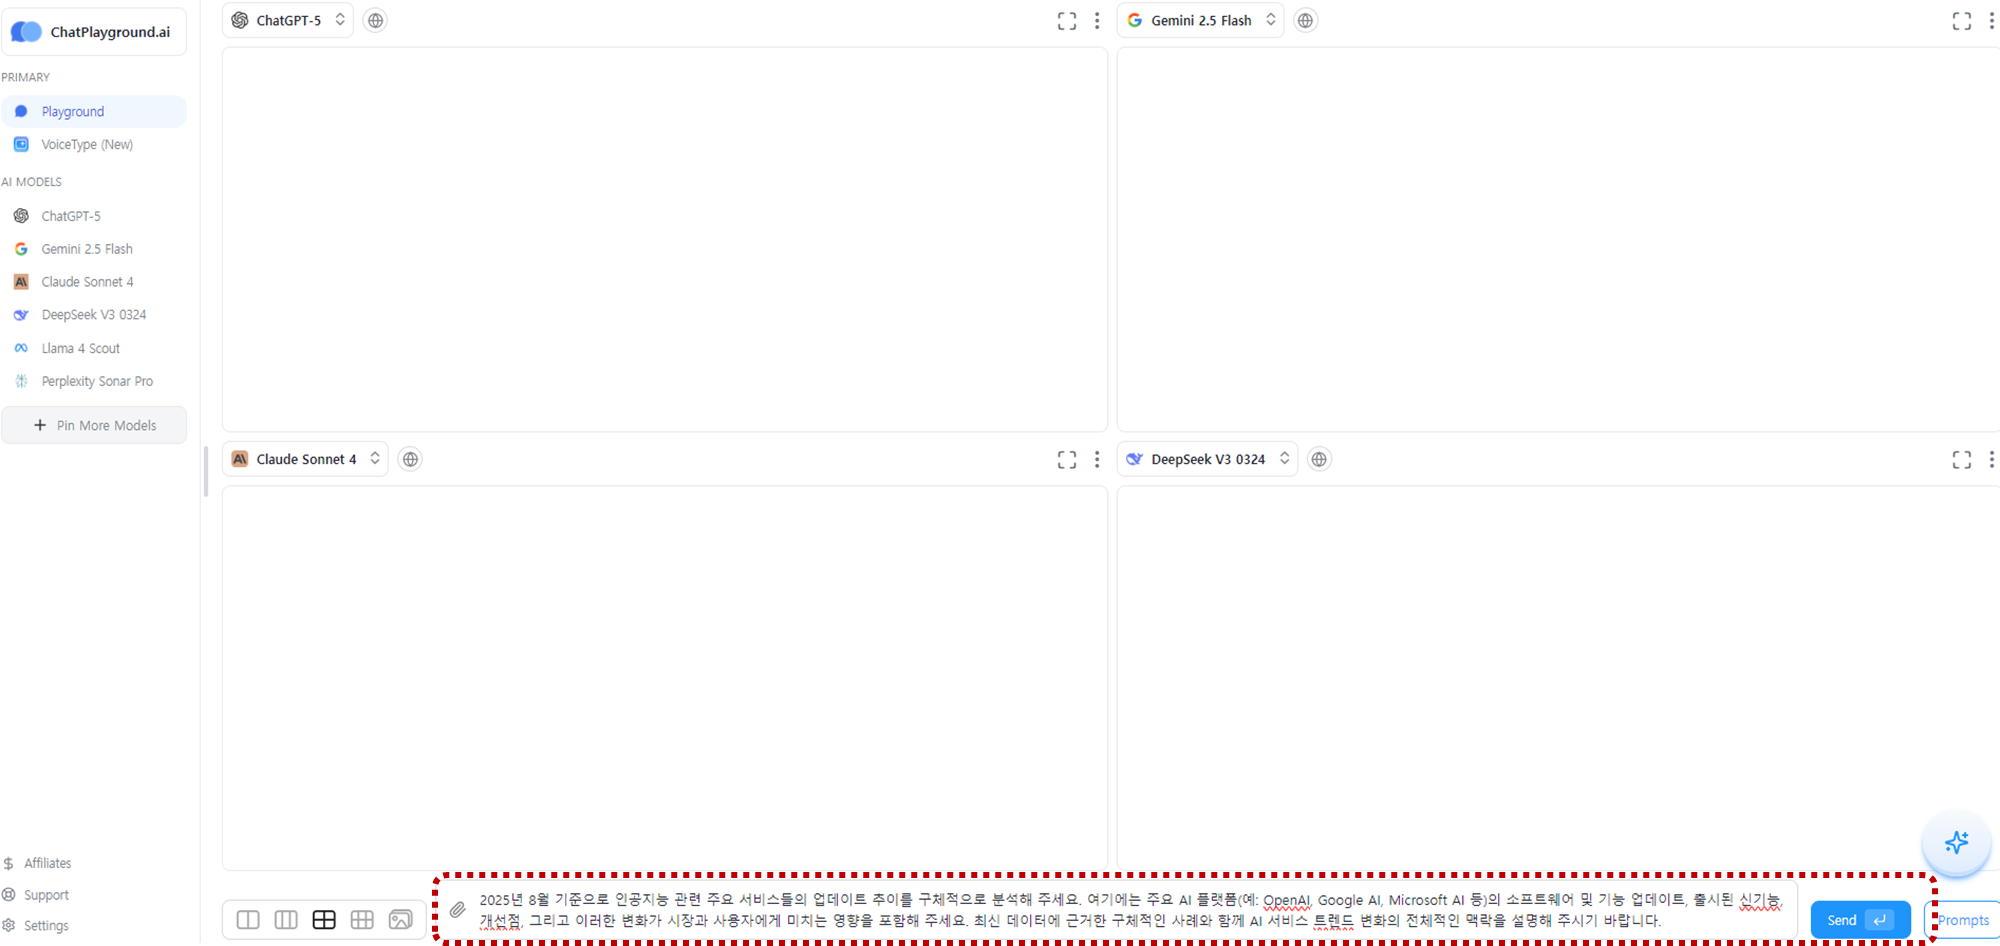
Task: Open the more options menu for Claude Sonnet 4 panel
Action: [1097, 459]
